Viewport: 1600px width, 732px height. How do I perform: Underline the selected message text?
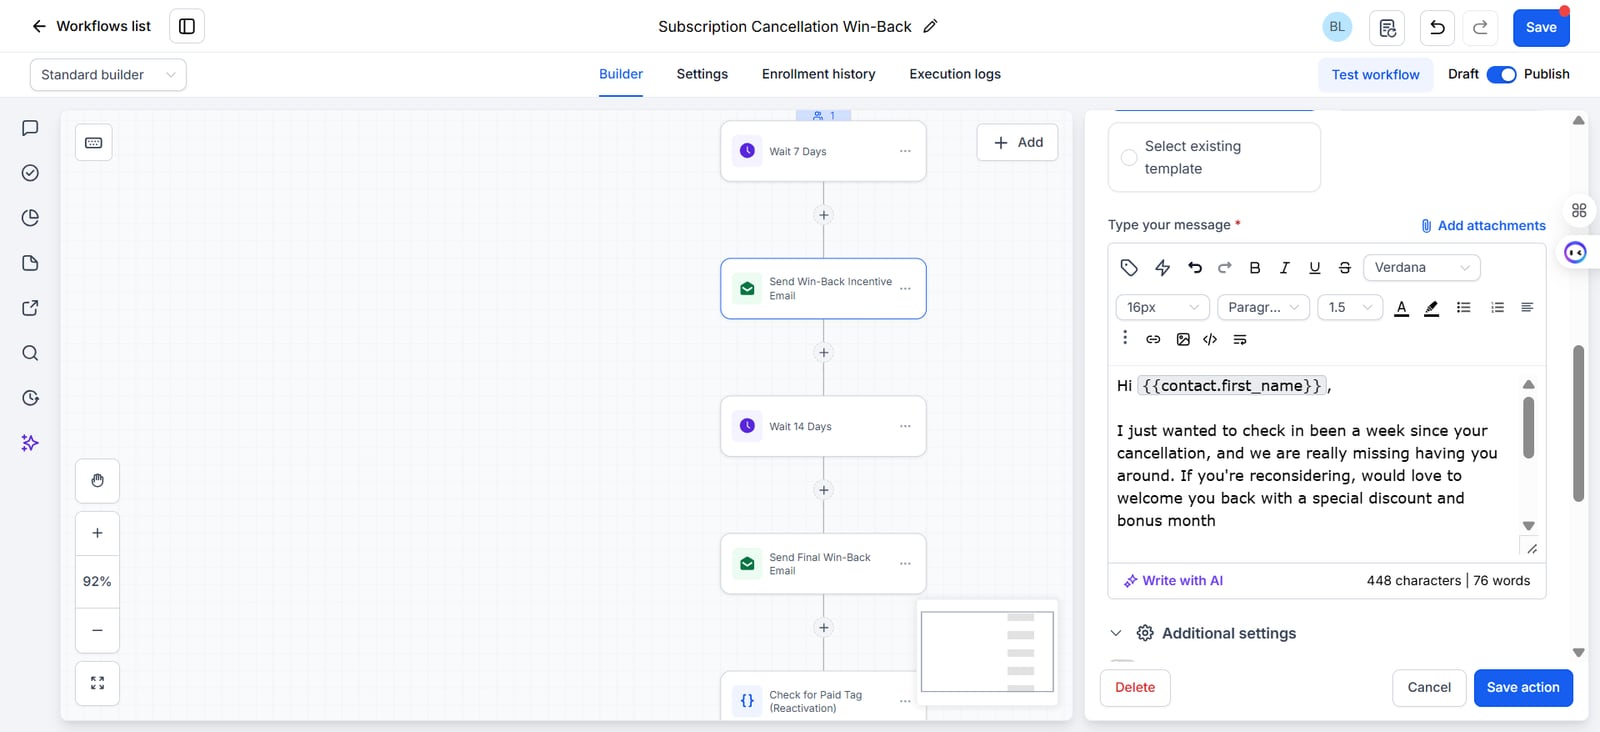(1315, 267)
